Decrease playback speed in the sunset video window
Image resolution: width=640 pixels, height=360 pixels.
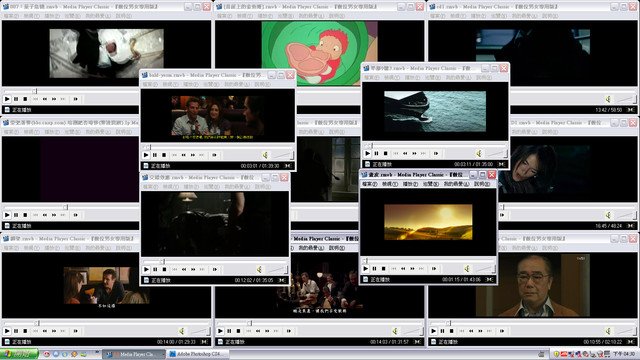(x=403, y=269)
